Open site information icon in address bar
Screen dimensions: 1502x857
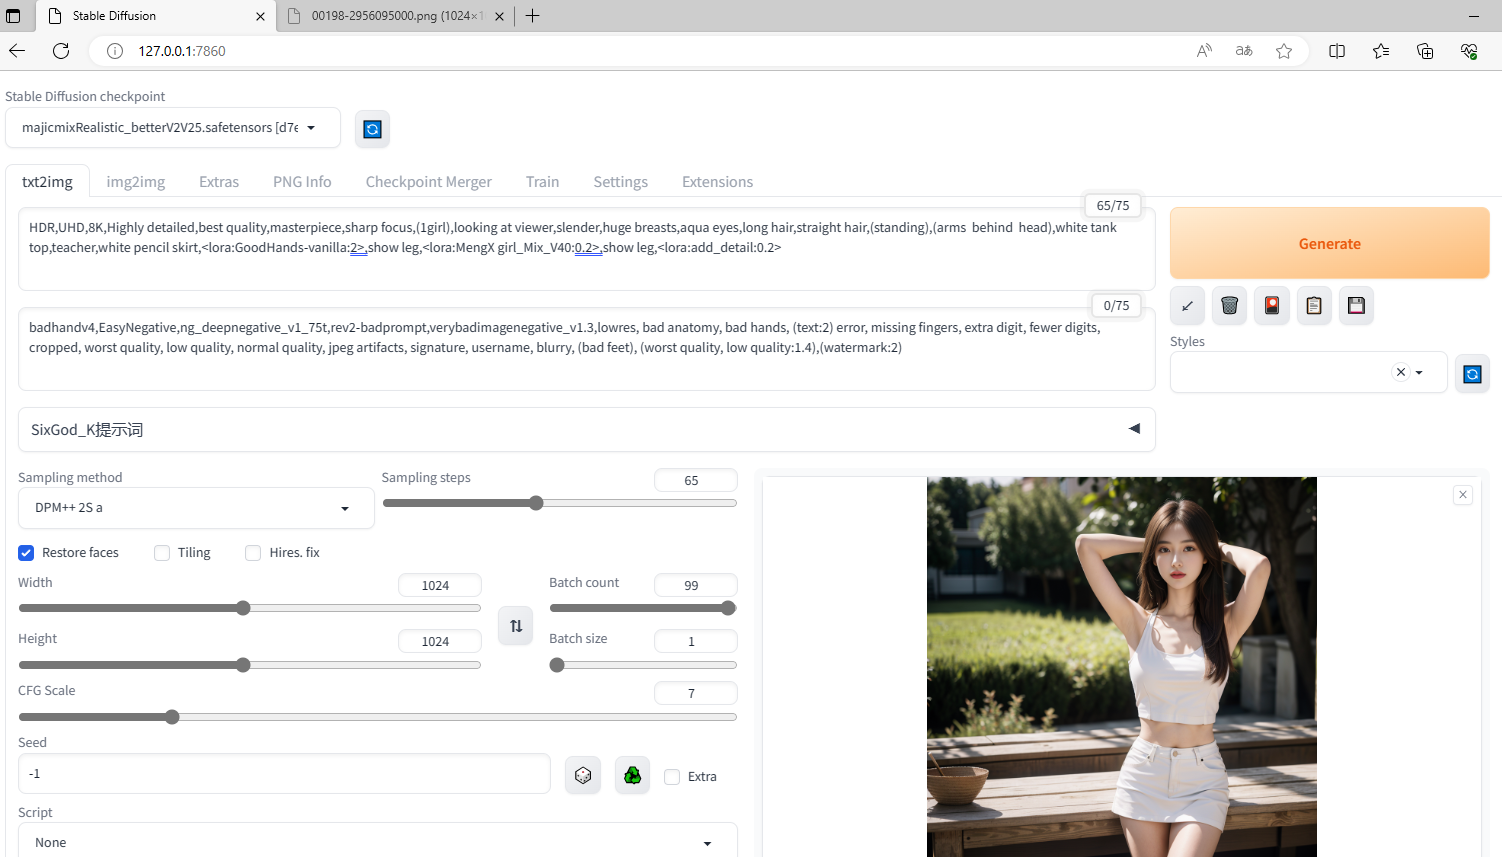[x=115, y=51]
